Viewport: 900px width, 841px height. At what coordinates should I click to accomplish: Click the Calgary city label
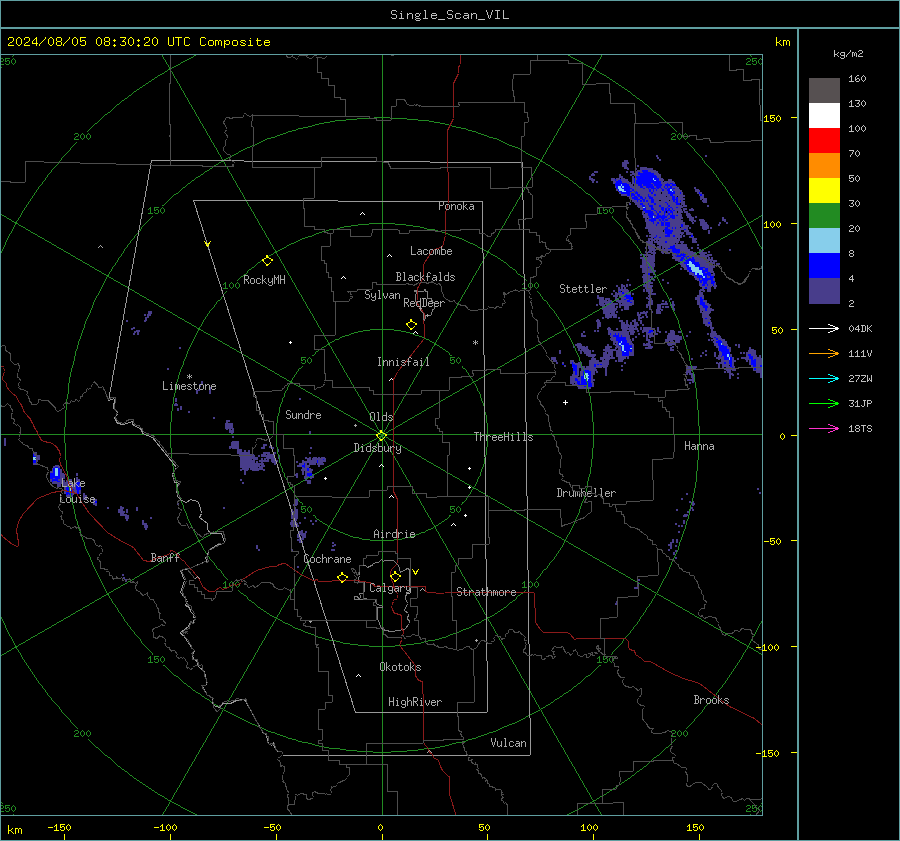390,588
